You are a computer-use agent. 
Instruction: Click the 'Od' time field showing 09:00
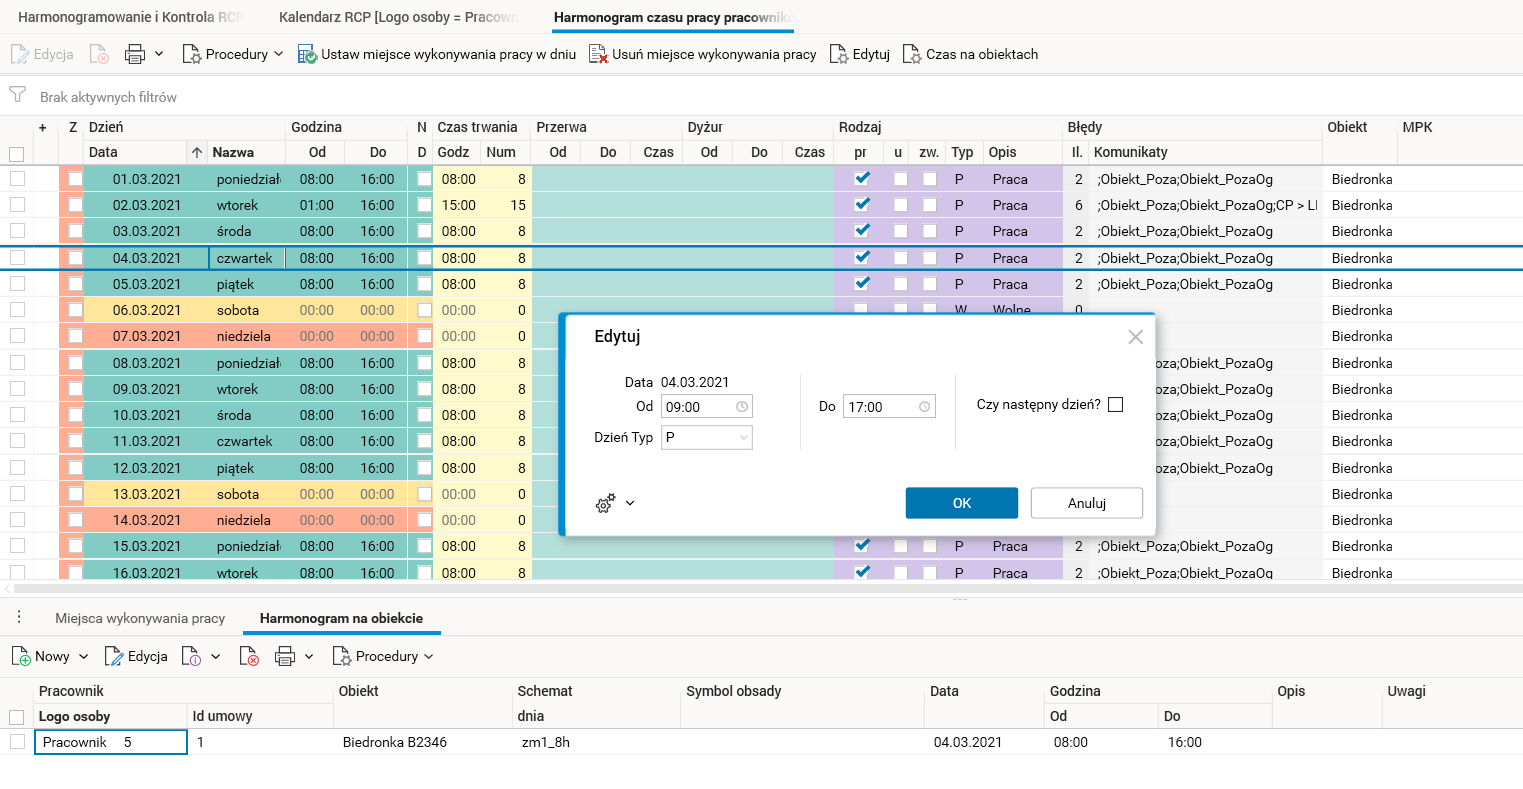click(698, 407)
